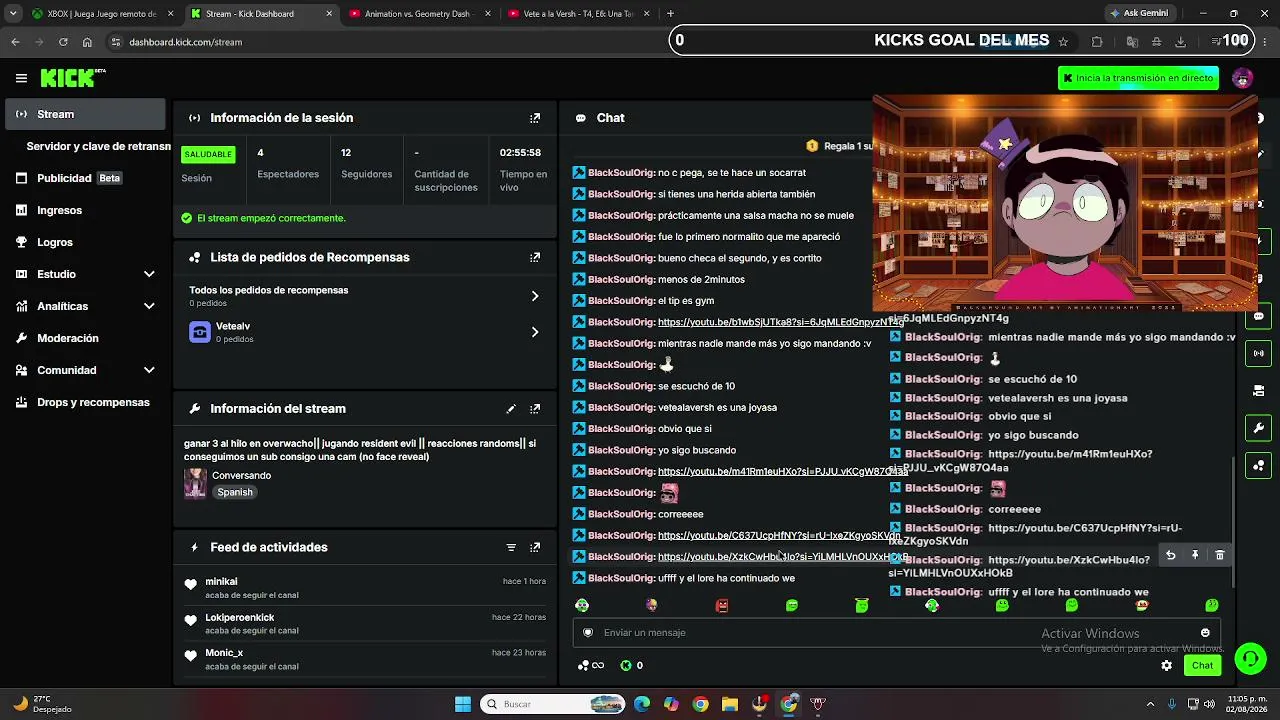This screenshot has height=720, width=1280.
Task: Open the green support headset bubble
Action: [1250, 658]
